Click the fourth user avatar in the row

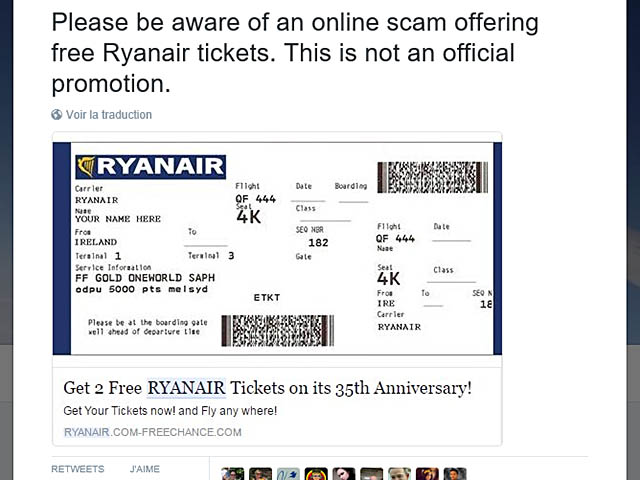click(x=316, y=474)
